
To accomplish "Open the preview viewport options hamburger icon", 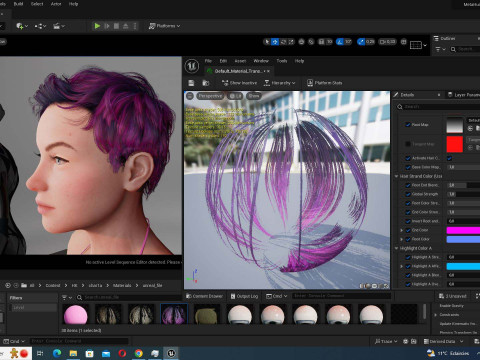I will (x=190, y=96).
